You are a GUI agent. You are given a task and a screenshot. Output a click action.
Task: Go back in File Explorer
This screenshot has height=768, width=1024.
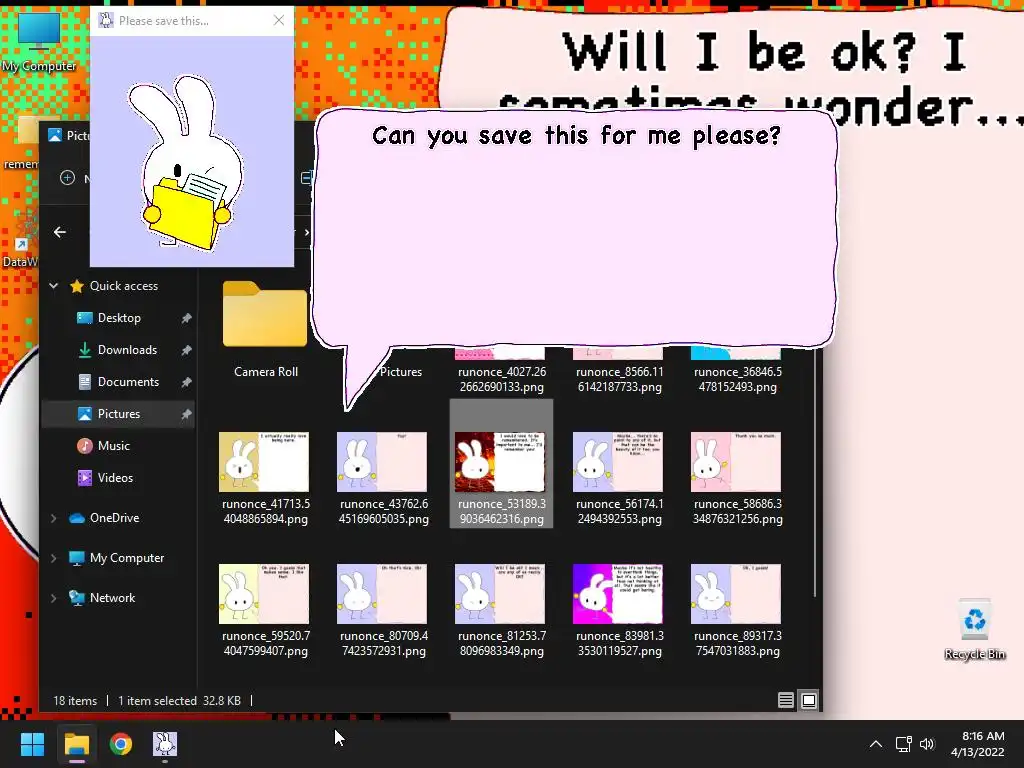click(59, 232)
